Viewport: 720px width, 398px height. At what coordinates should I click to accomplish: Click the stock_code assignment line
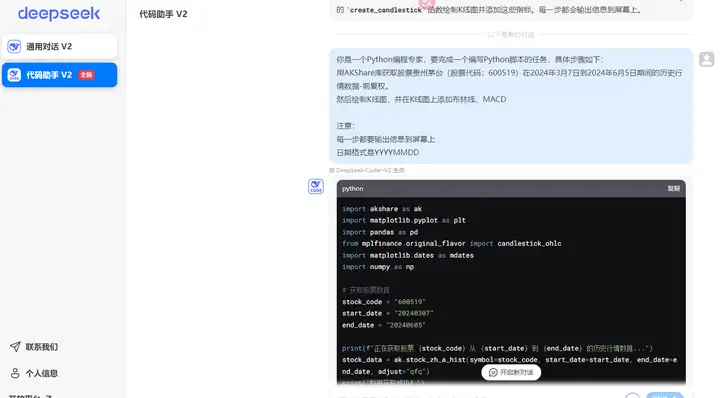pos(383,302)
